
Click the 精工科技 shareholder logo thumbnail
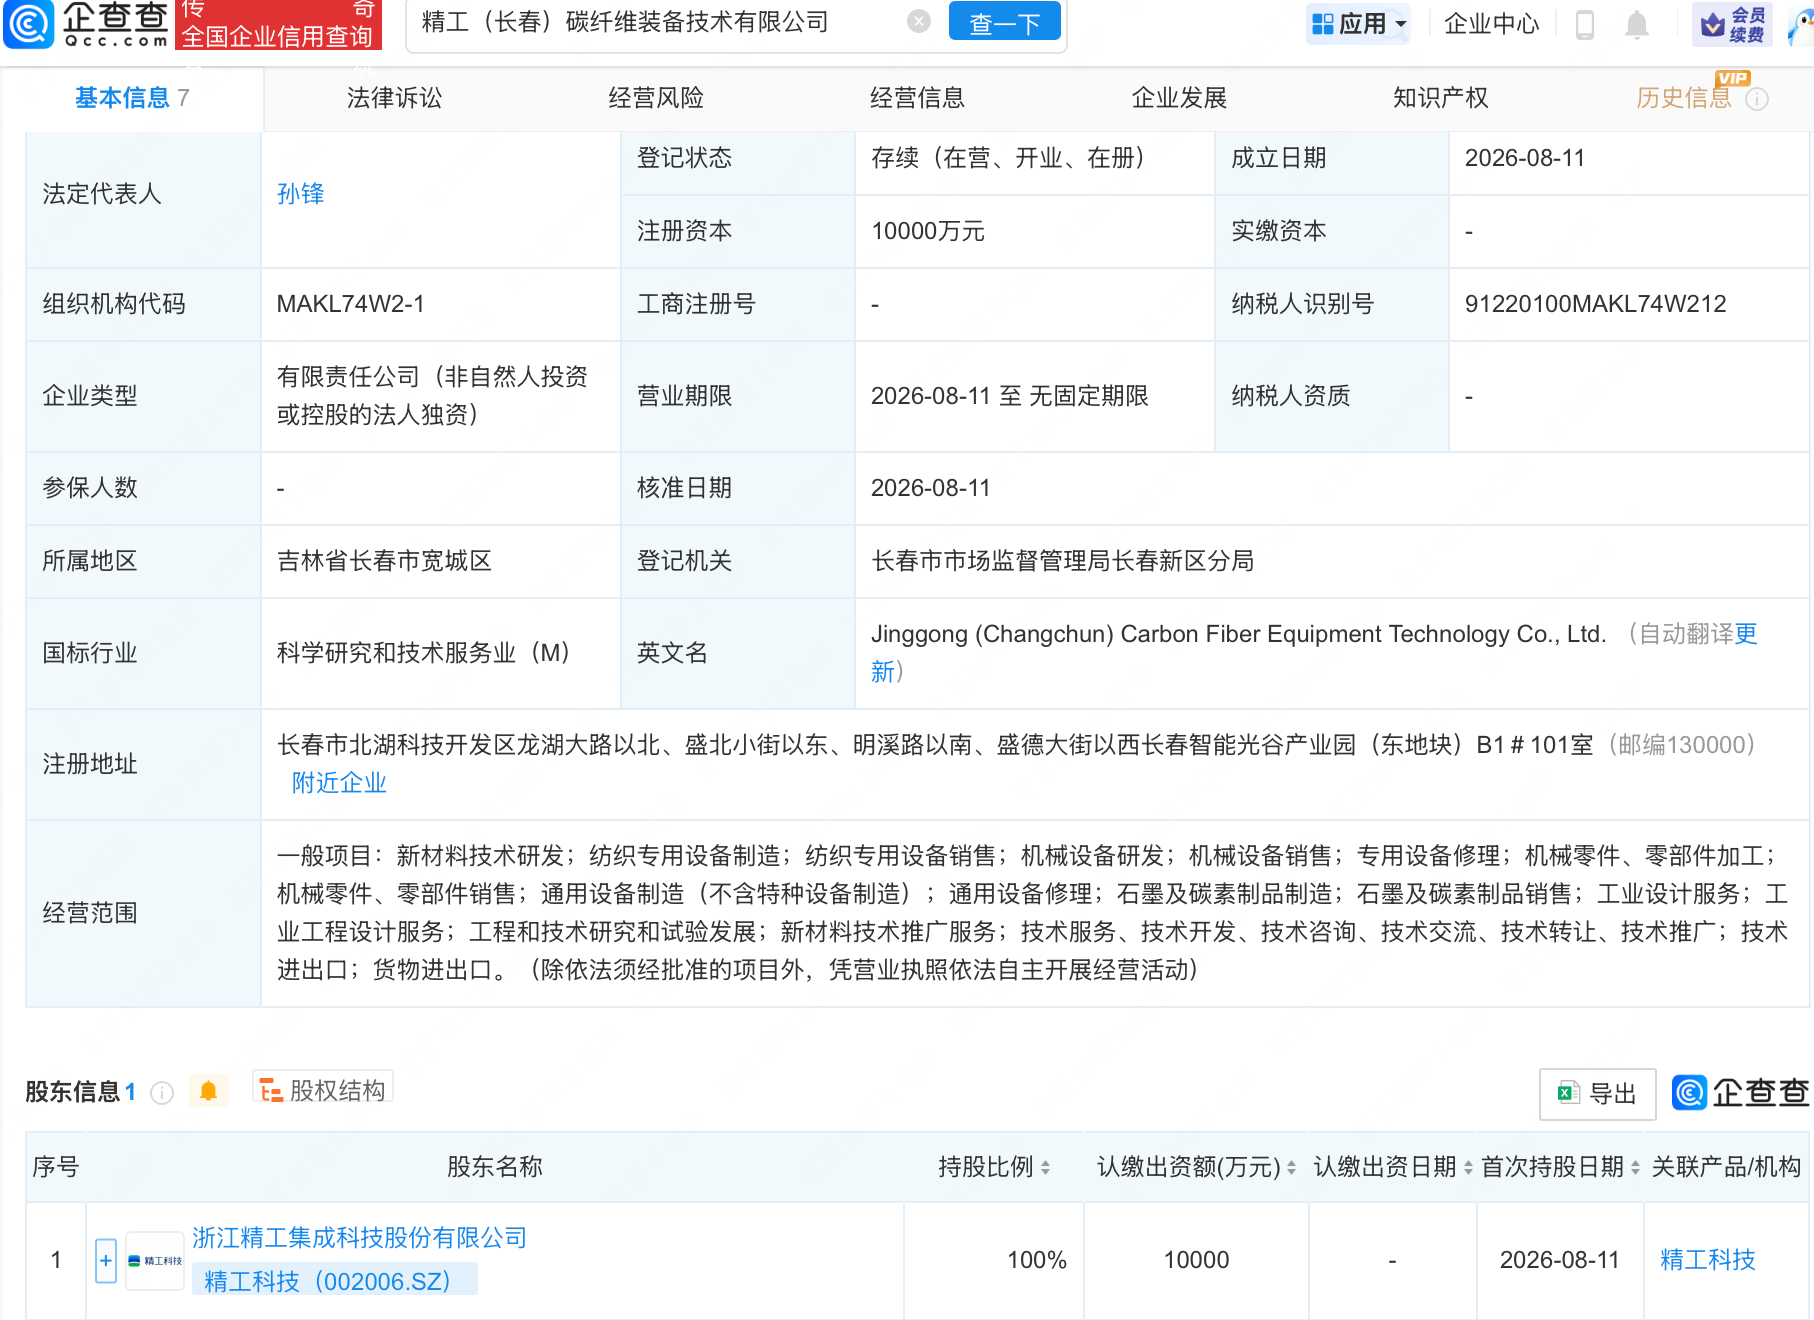click(x=155, y=1261)
